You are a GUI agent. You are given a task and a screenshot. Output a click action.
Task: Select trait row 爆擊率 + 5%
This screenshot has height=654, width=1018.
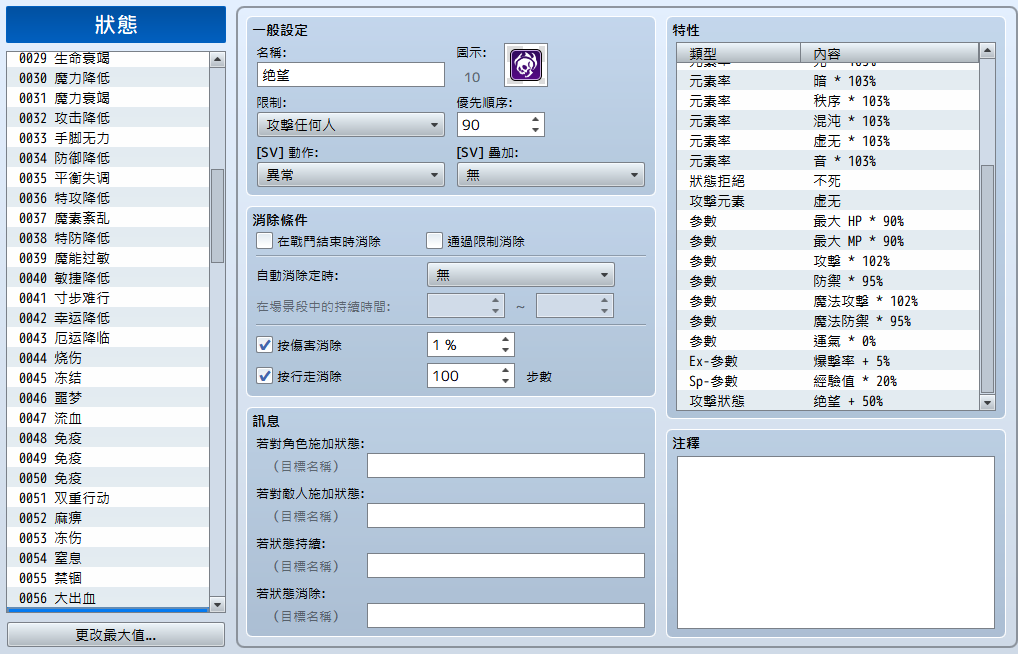click(828, 361)
